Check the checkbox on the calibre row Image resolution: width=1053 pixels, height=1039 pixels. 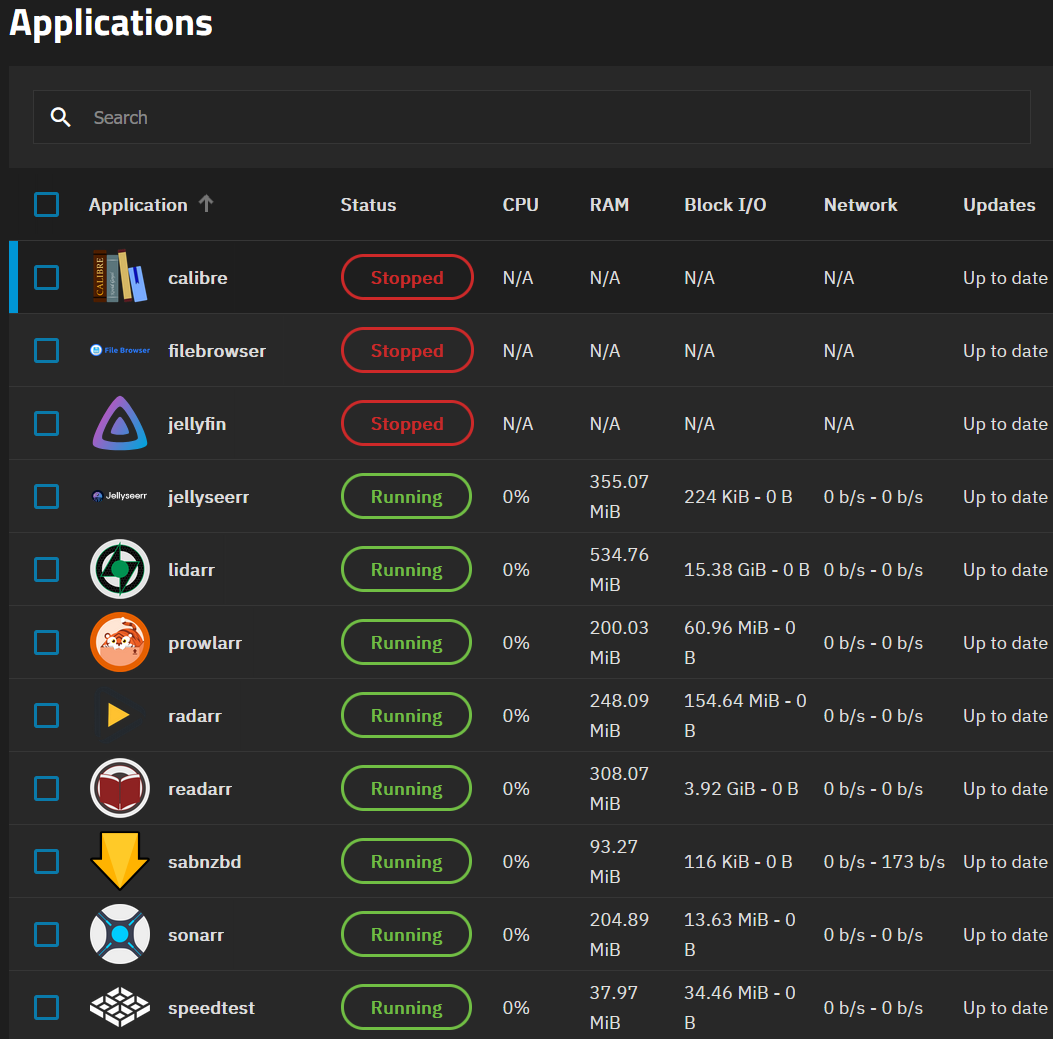coord(46,277)
